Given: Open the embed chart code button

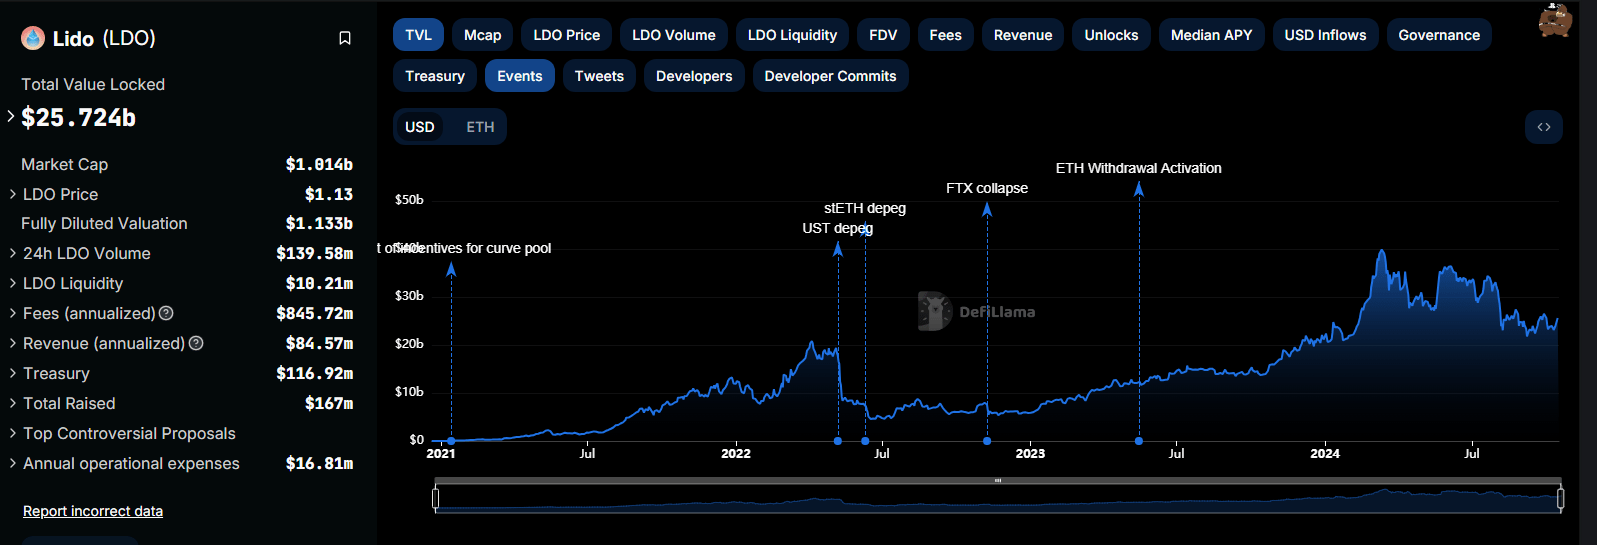Looking at the screenshot, I should click(1544, 127).
